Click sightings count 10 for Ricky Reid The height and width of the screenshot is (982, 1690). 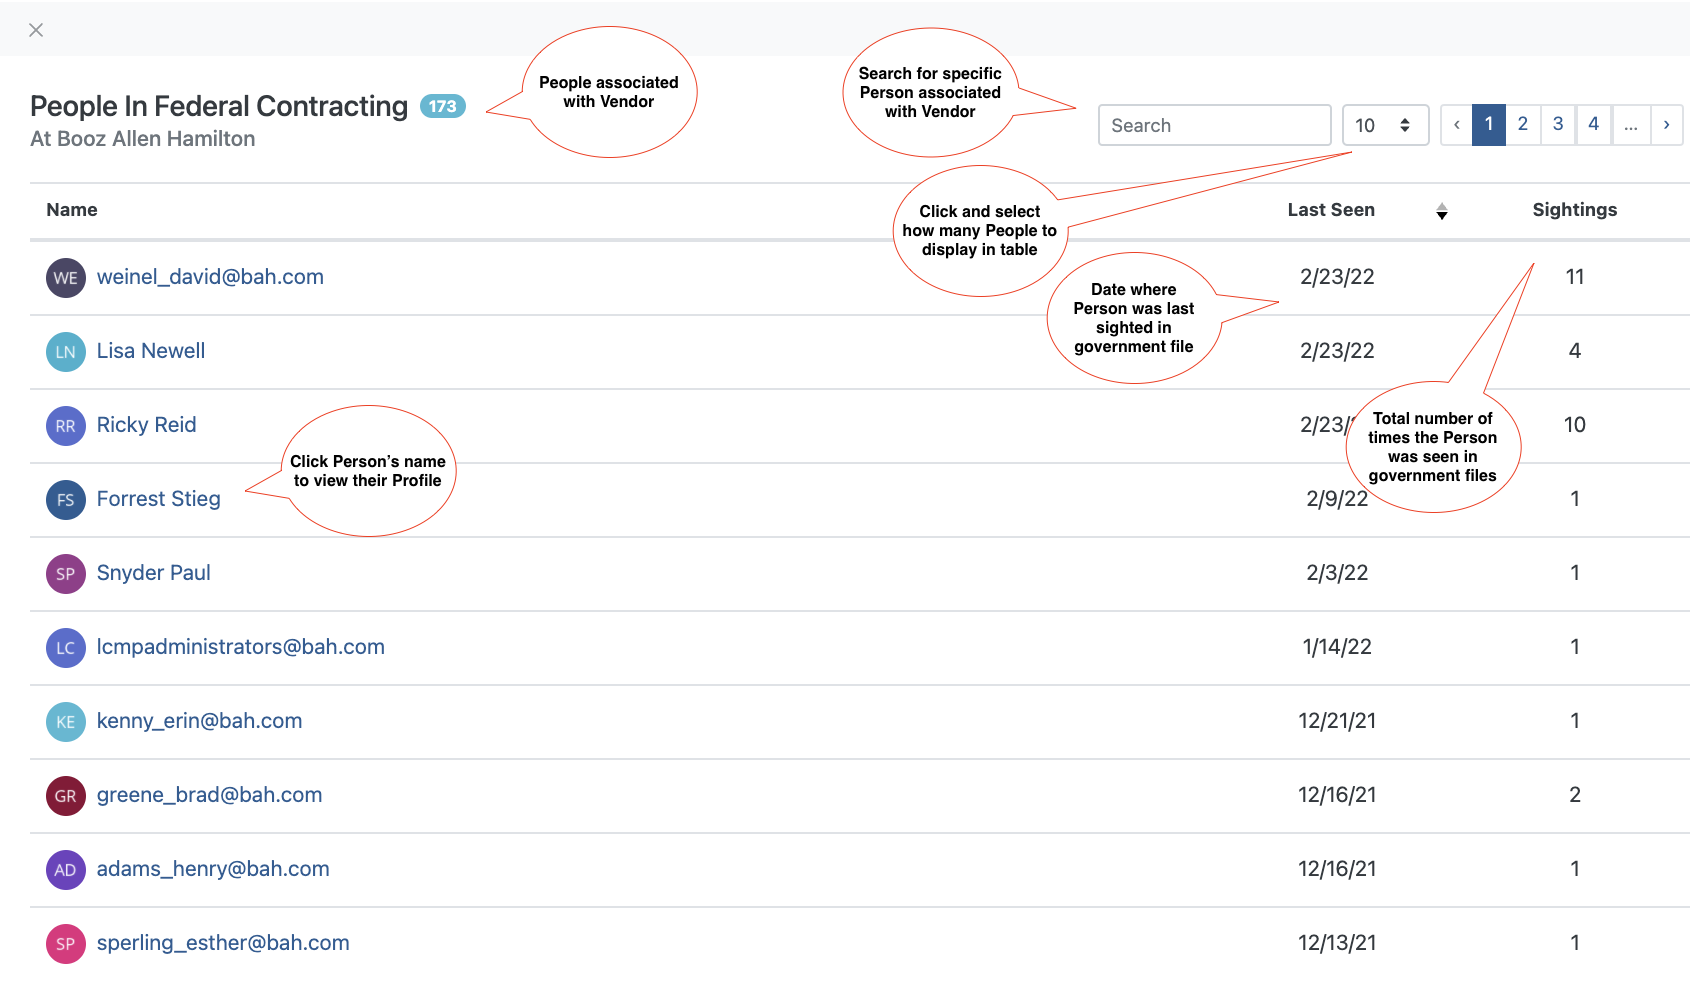pos(1575,425)
